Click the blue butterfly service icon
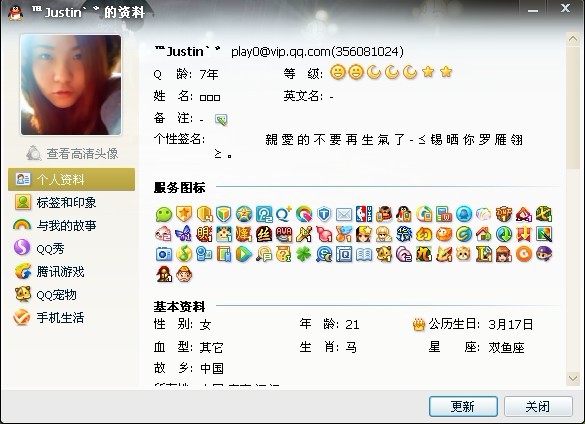 pos(183,234)
